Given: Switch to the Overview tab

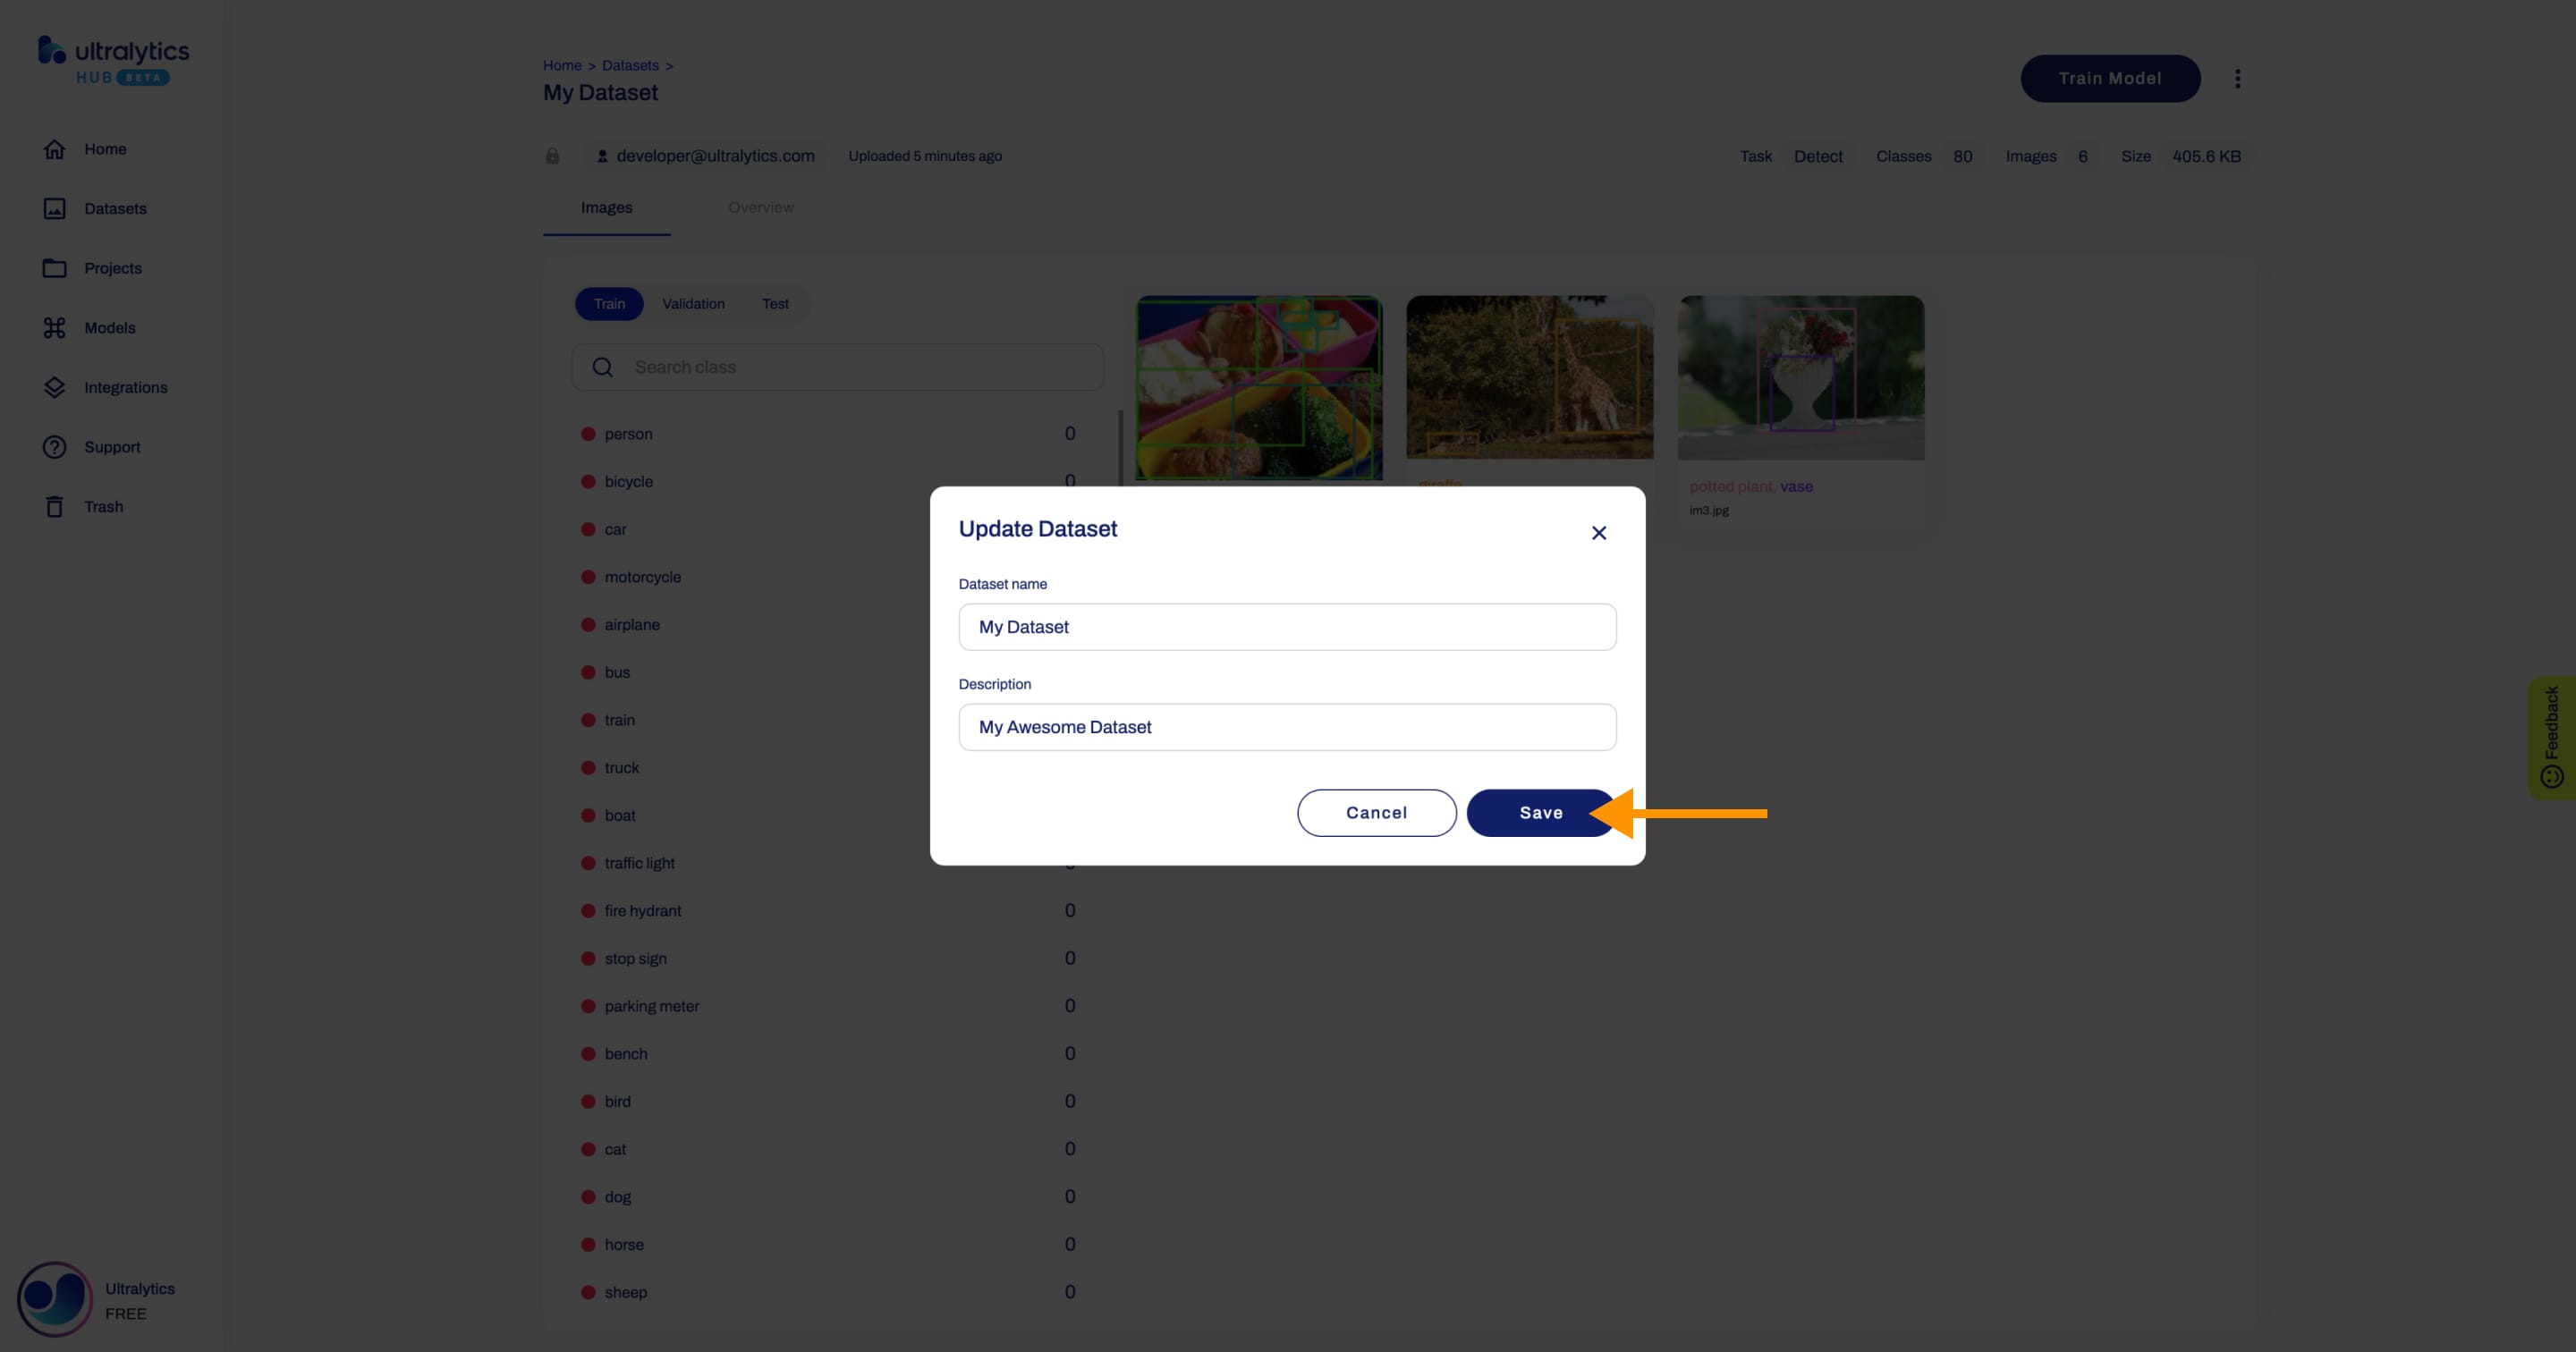Looking at the screenshot, I should tap(760, 207).
